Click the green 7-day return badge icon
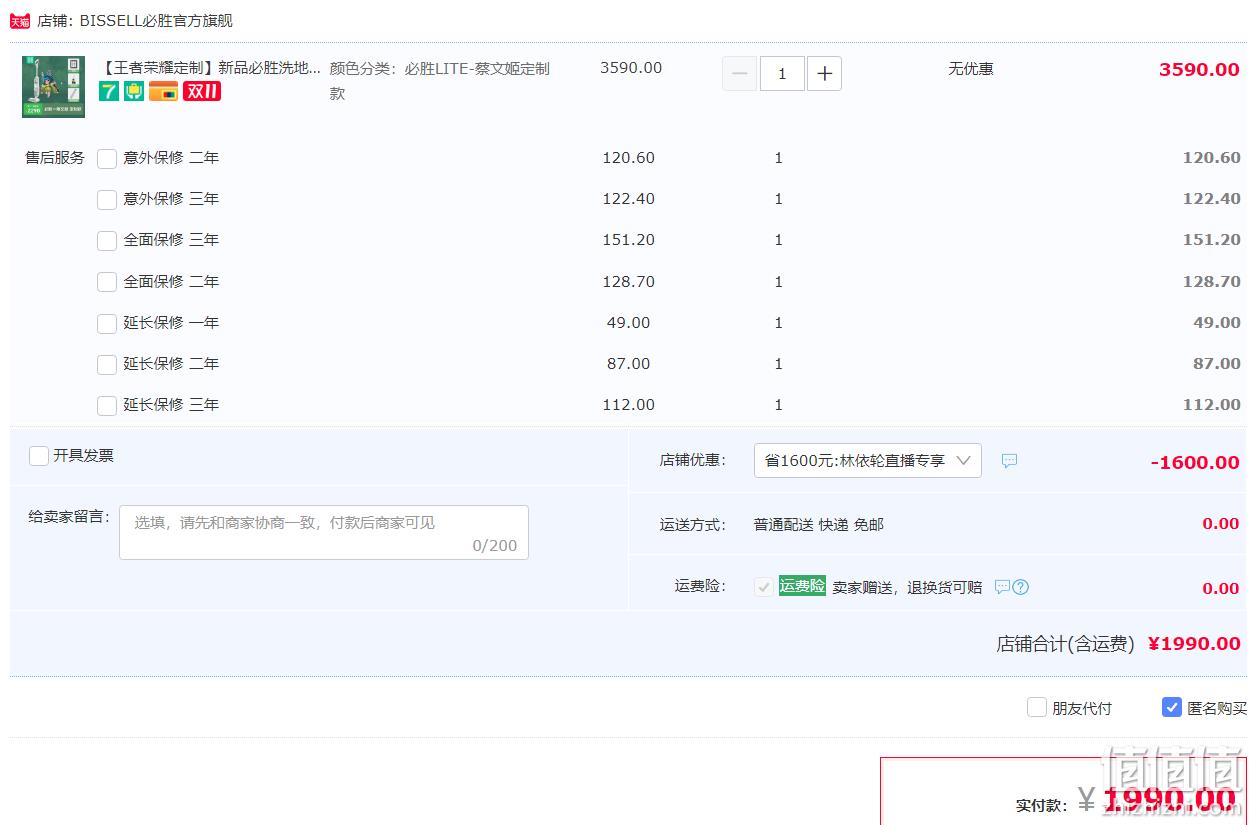This screenshot has width=1251, height=825. (x=108, y=92)
